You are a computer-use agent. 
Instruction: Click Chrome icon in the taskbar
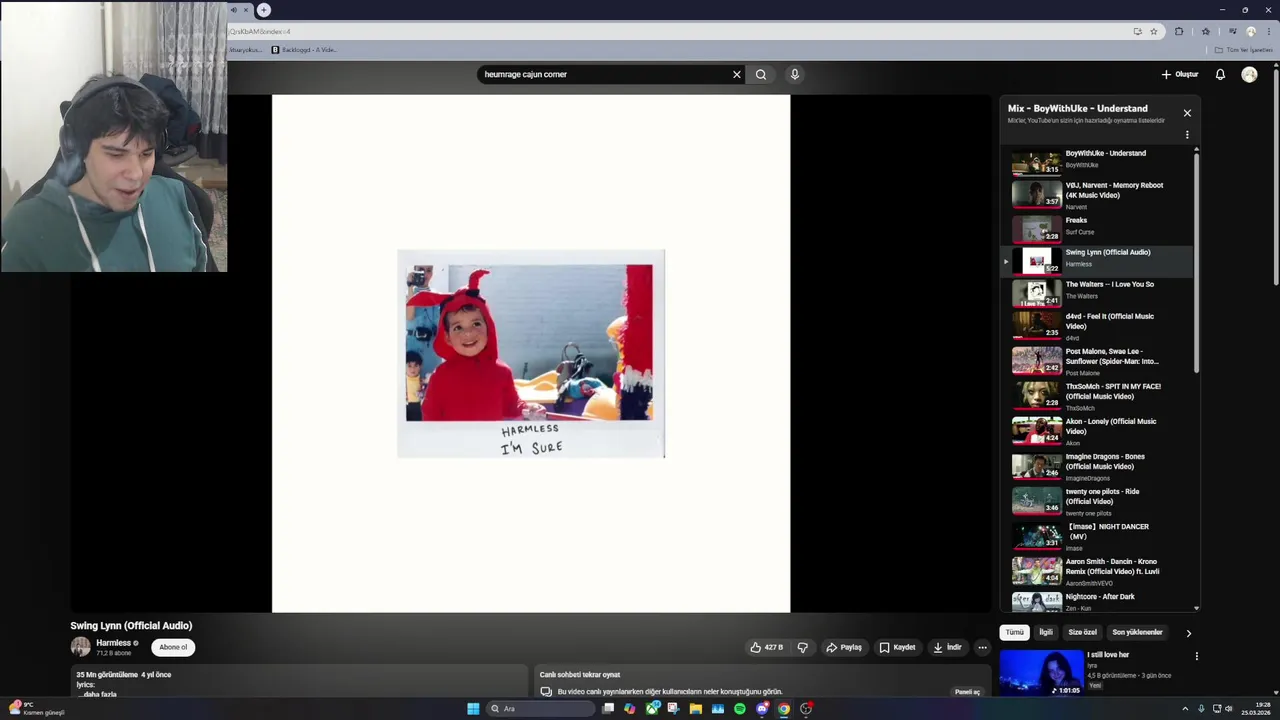[x=784, y=708]
